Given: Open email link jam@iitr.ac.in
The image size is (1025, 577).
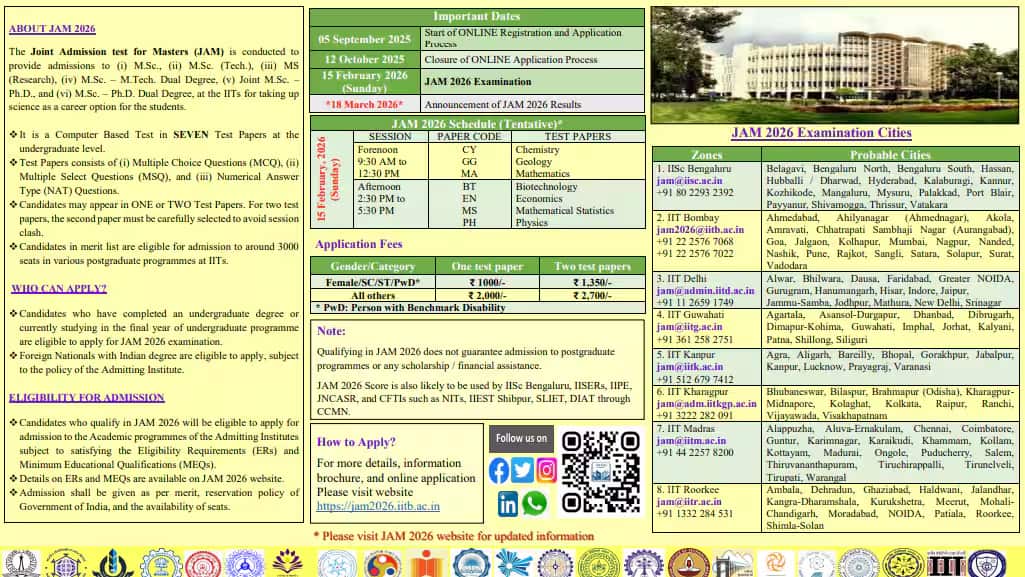Looking at the screenshot, I should [x=689, y=502].
